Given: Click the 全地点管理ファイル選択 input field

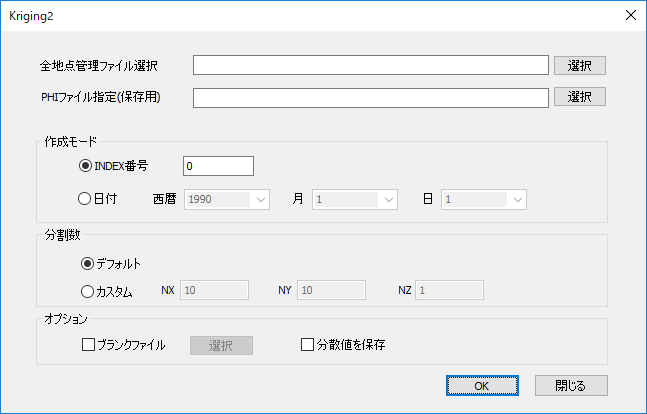Looking at the screenshot, I should click(371, 65).
